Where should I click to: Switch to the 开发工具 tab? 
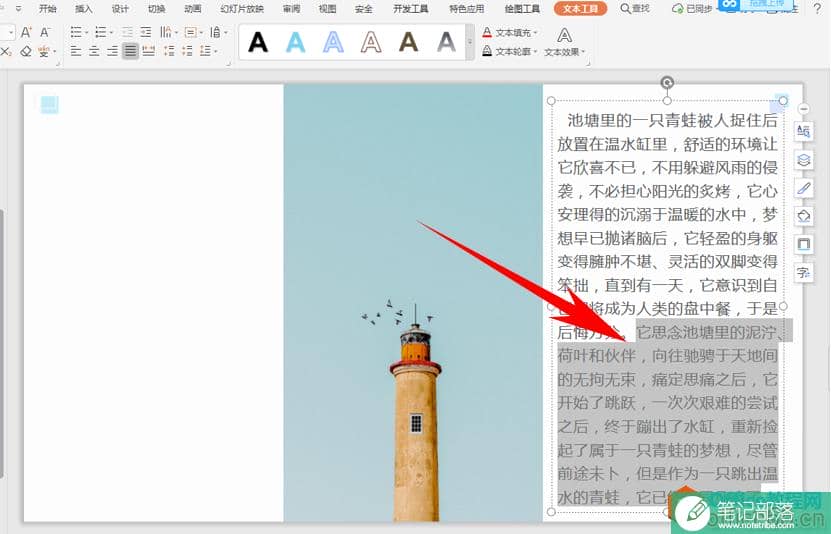(411, 9)
